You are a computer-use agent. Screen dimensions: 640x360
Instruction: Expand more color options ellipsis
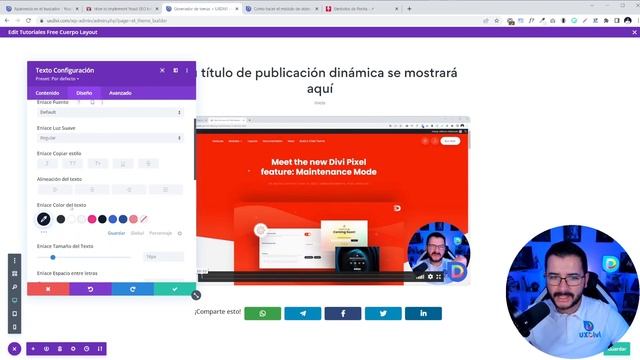[44, 232]
